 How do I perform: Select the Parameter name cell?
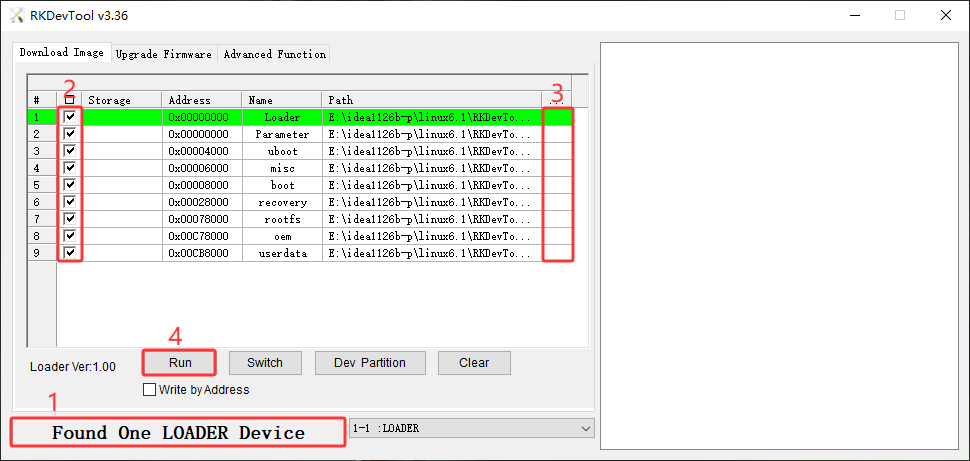(x=282, y=134)
